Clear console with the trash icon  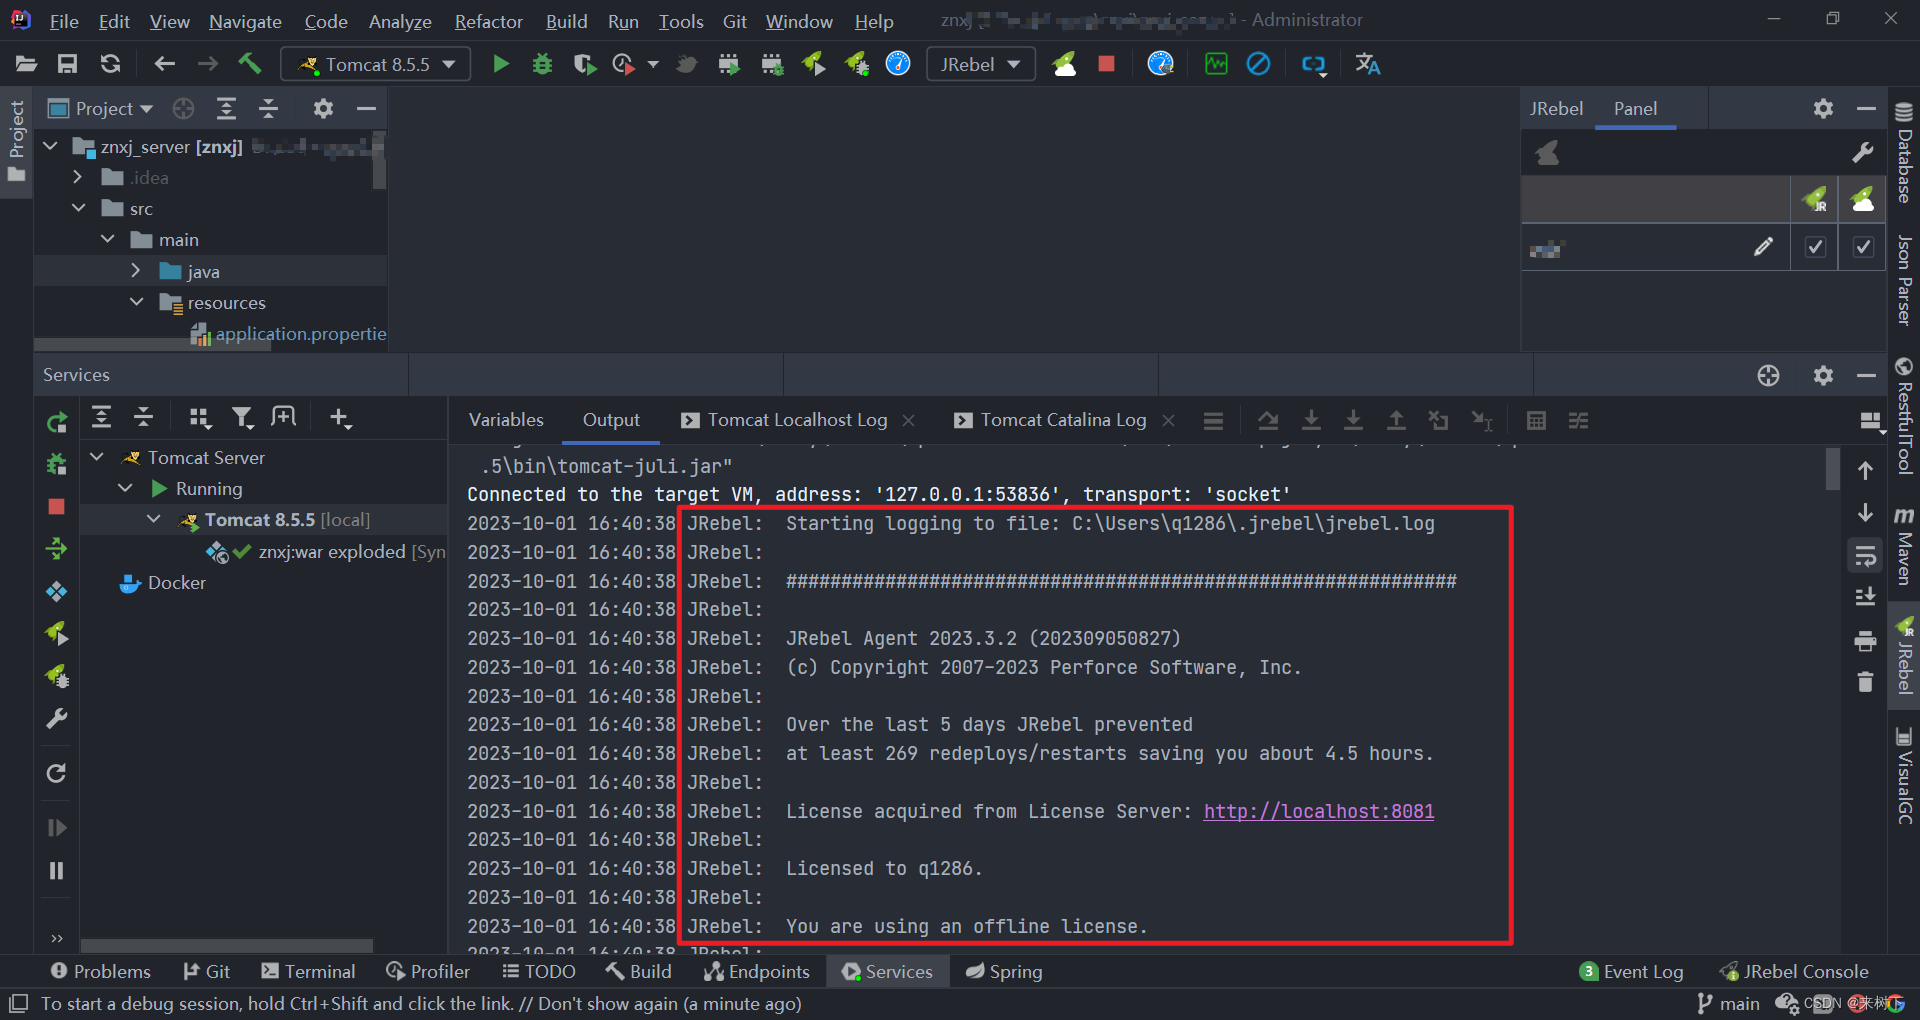click(x=1865, y=682)
